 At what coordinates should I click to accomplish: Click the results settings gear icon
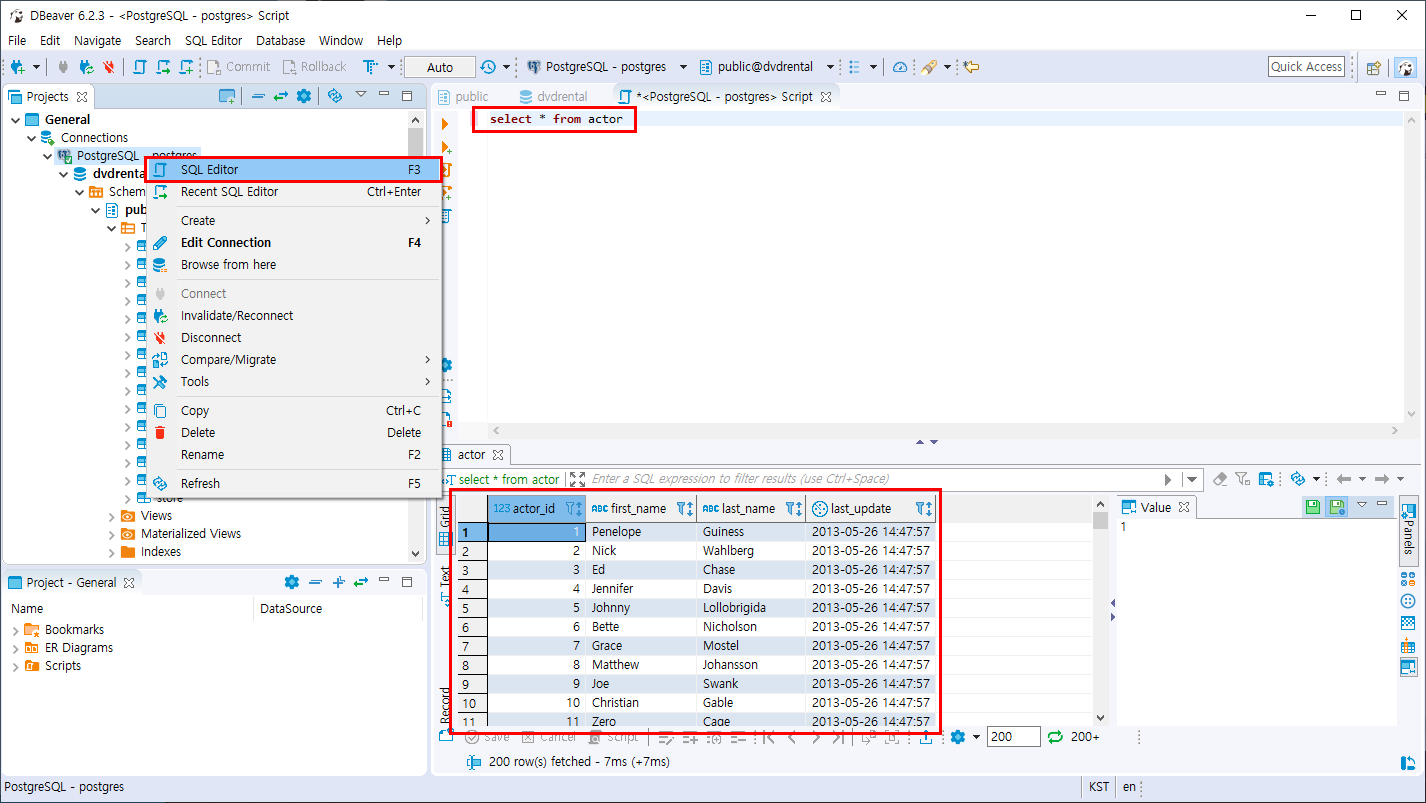tap(958, 737)
